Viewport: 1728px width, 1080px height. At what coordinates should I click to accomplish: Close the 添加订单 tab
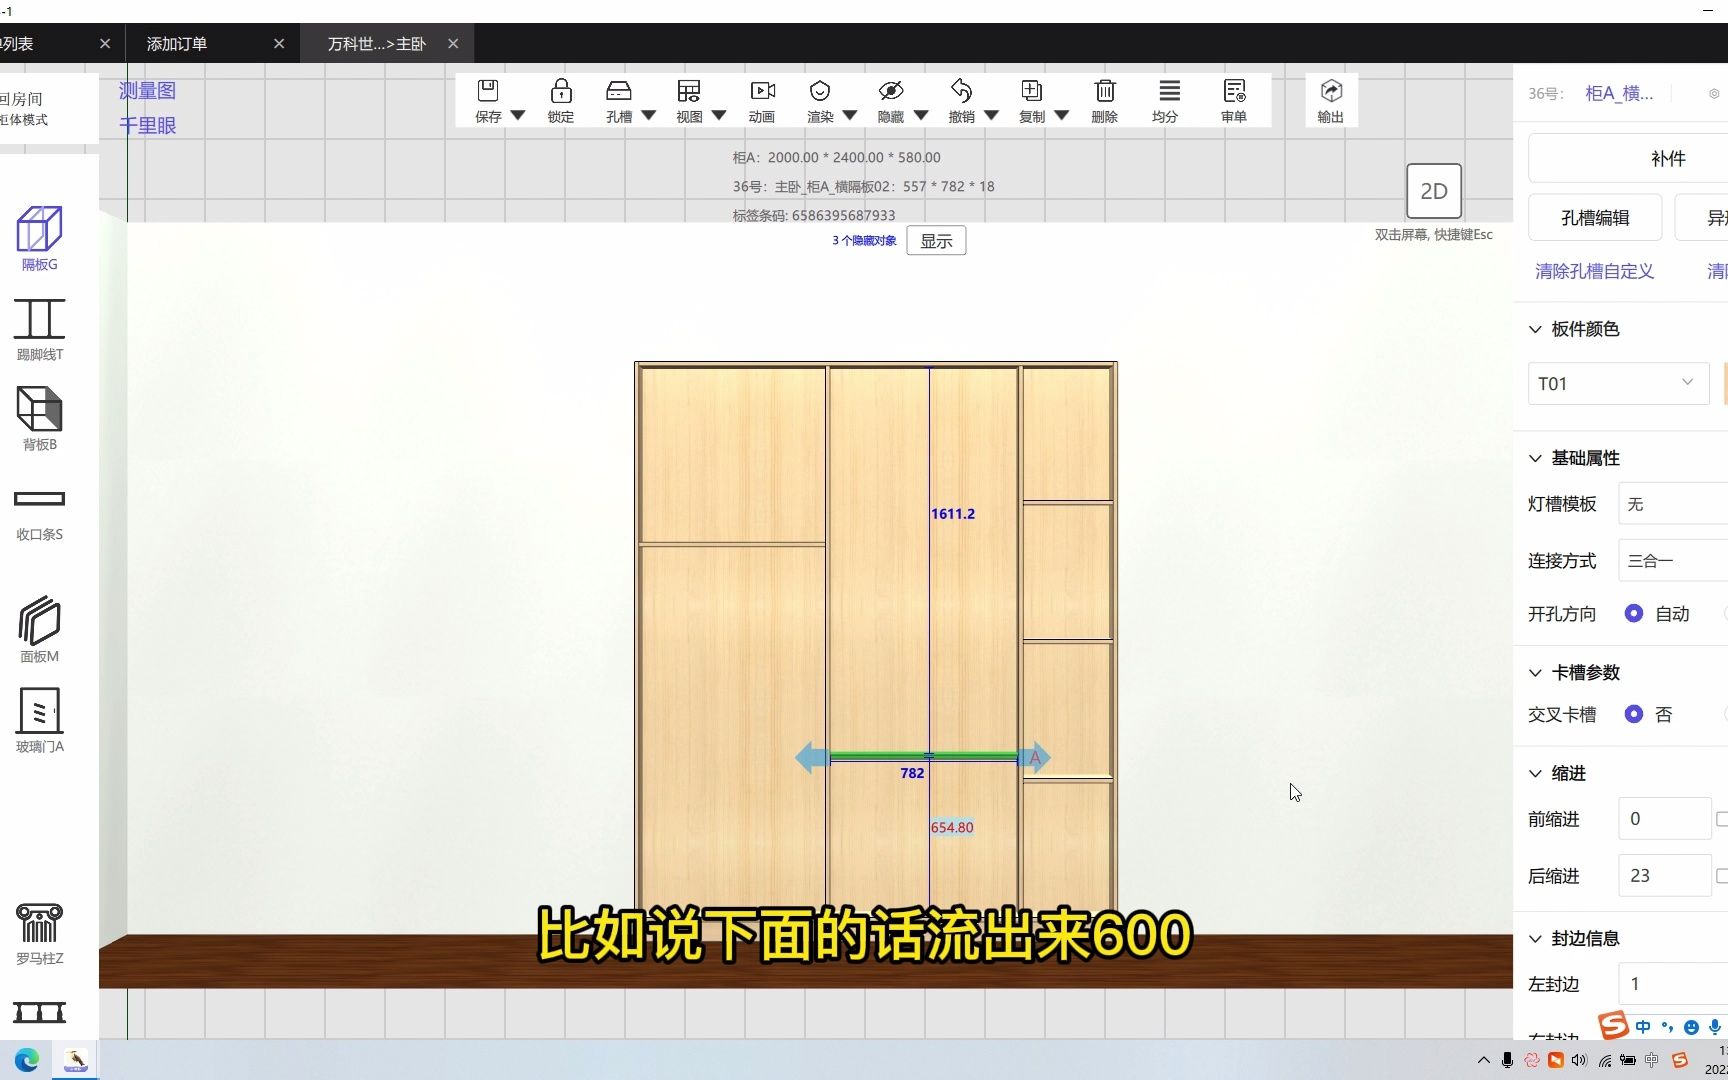pos(279,44)
